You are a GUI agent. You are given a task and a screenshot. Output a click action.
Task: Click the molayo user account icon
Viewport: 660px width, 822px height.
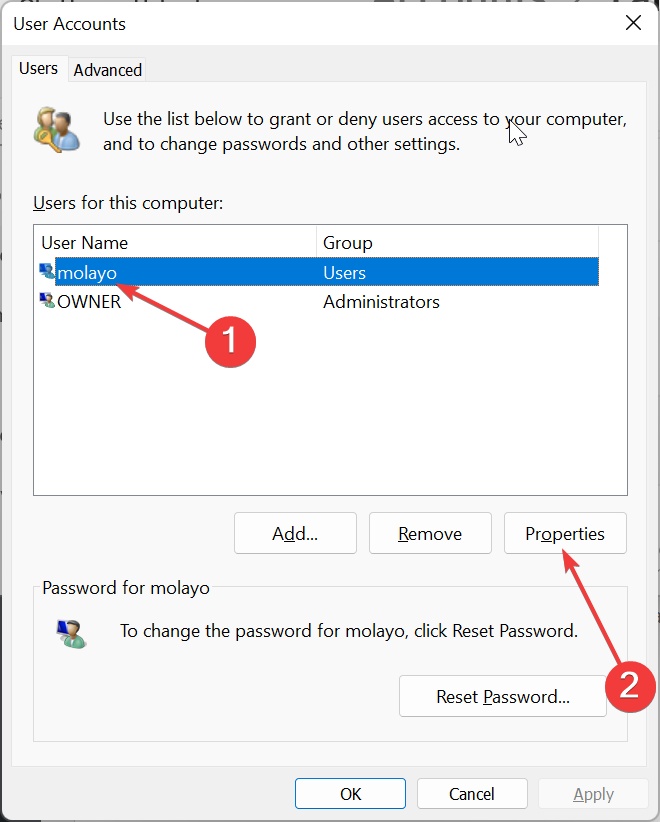pos(47,272)
